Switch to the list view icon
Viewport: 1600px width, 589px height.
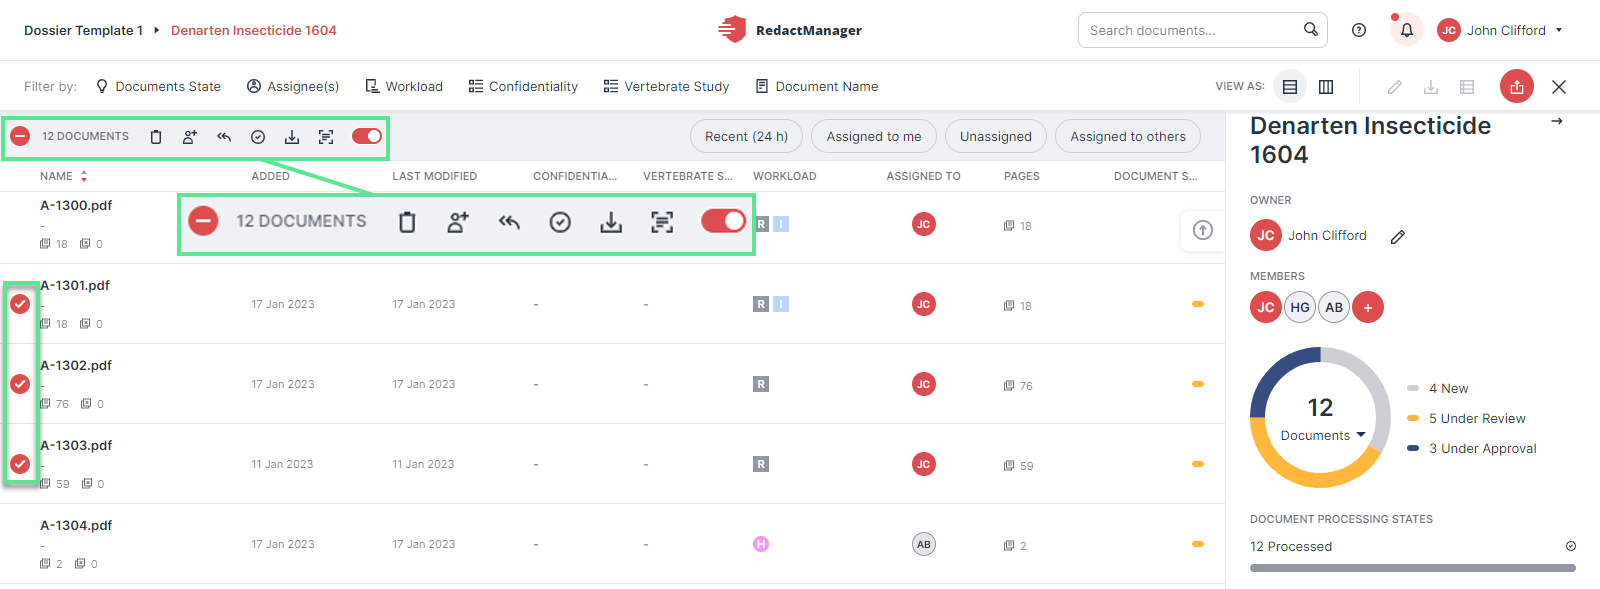coord(1290,87)
